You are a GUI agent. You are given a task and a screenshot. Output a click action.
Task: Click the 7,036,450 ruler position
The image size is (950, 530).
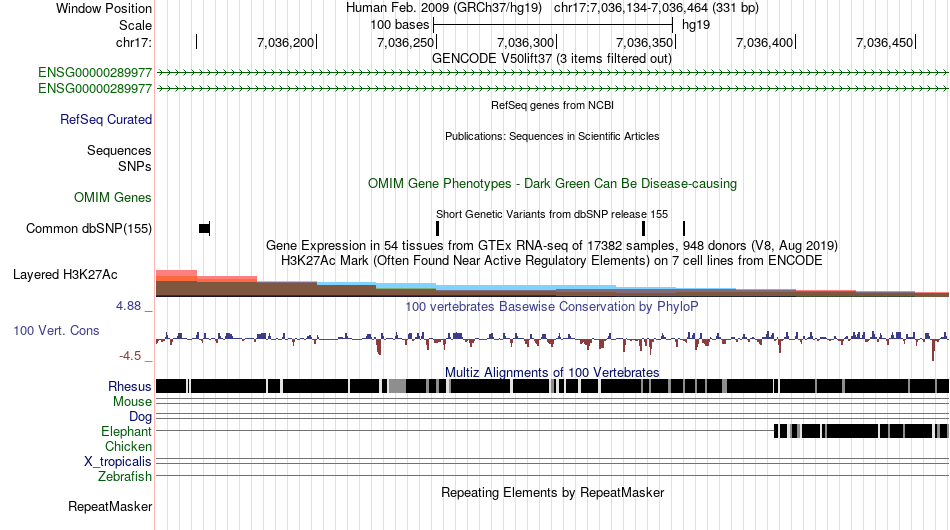[884, 42]
